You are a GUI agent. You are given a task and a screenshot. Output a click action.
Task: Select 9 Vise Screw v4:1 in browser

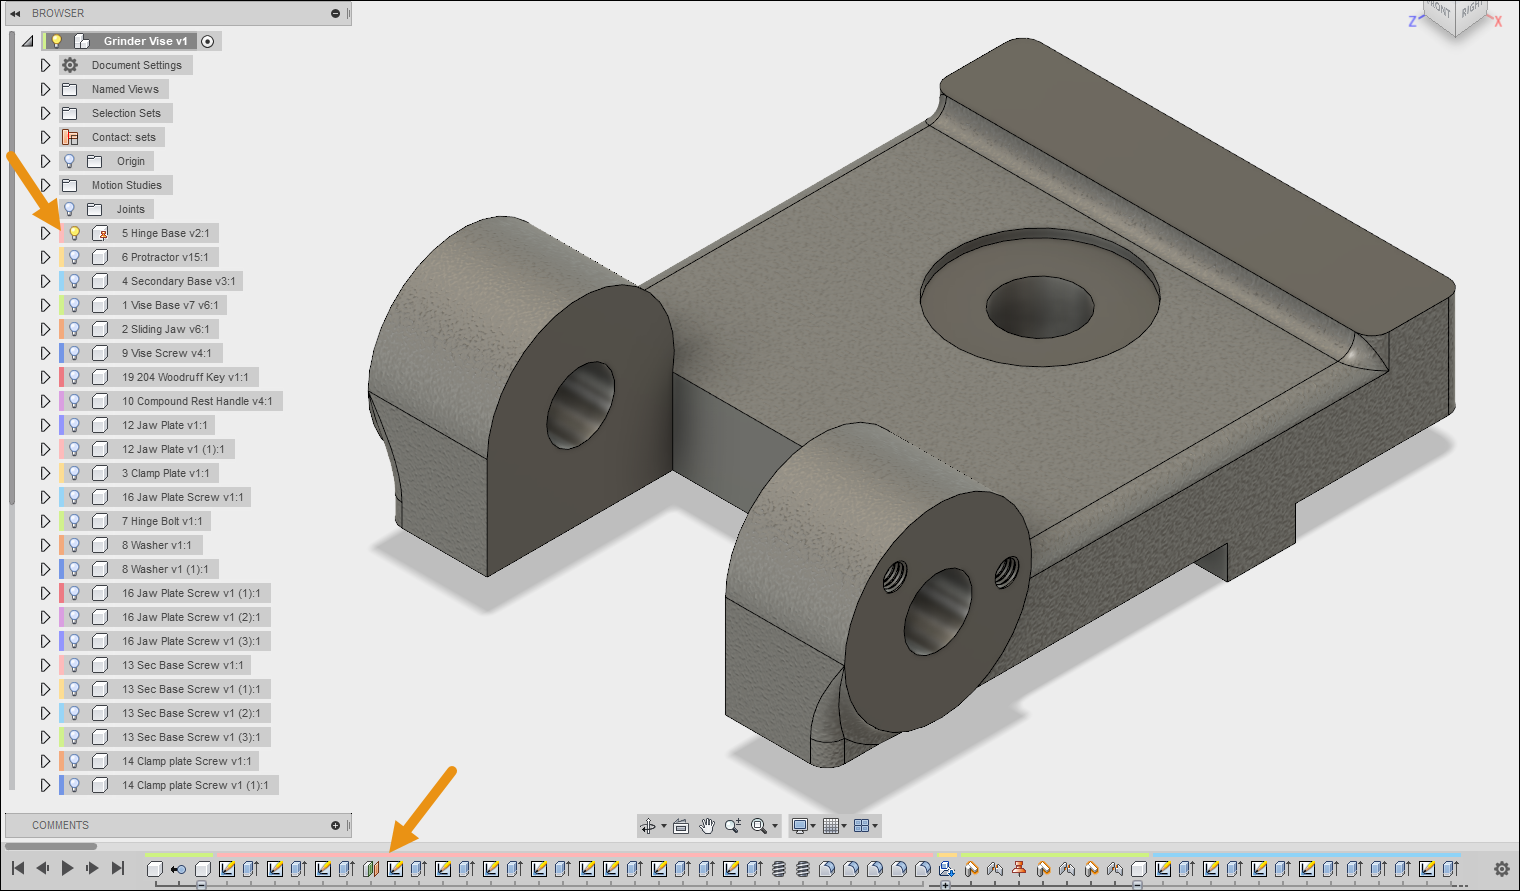coord(166,353)
